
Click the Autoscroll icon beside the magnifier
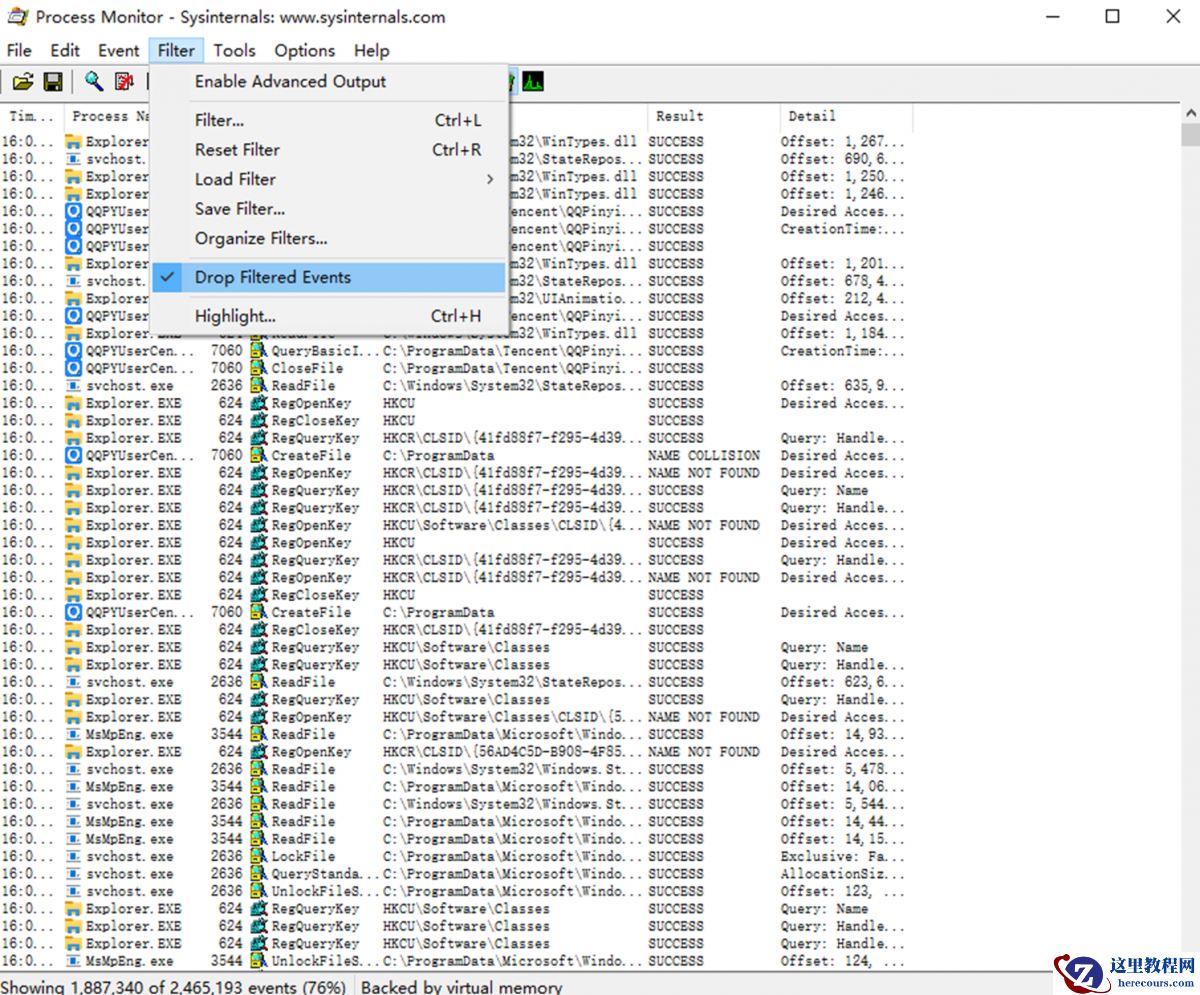(124, 82)
